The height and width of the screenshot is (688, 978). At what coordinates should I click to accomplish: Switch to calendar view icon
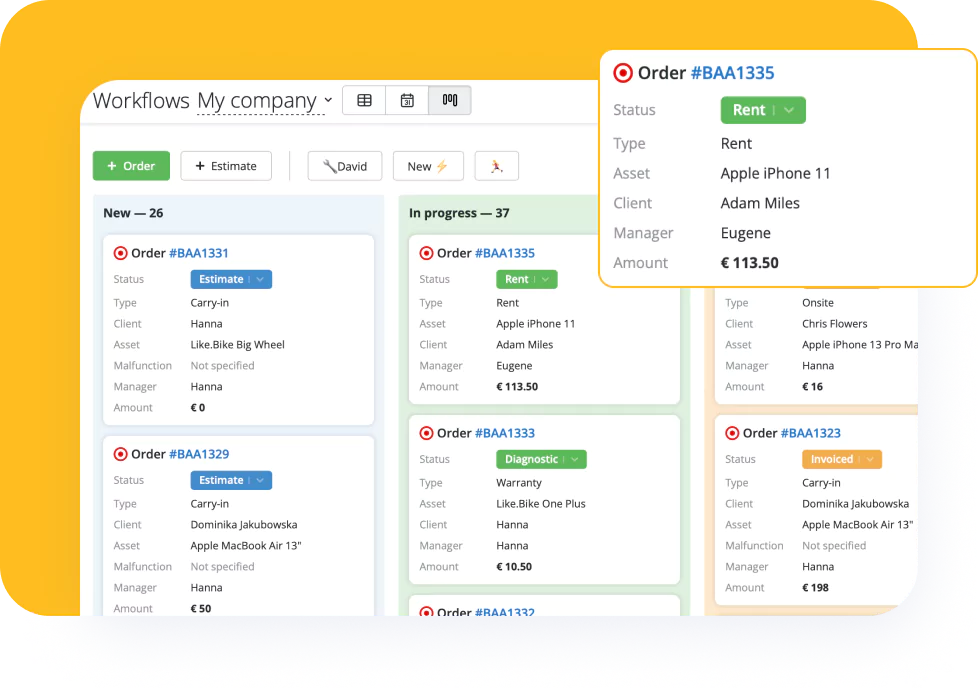(407, 100)
